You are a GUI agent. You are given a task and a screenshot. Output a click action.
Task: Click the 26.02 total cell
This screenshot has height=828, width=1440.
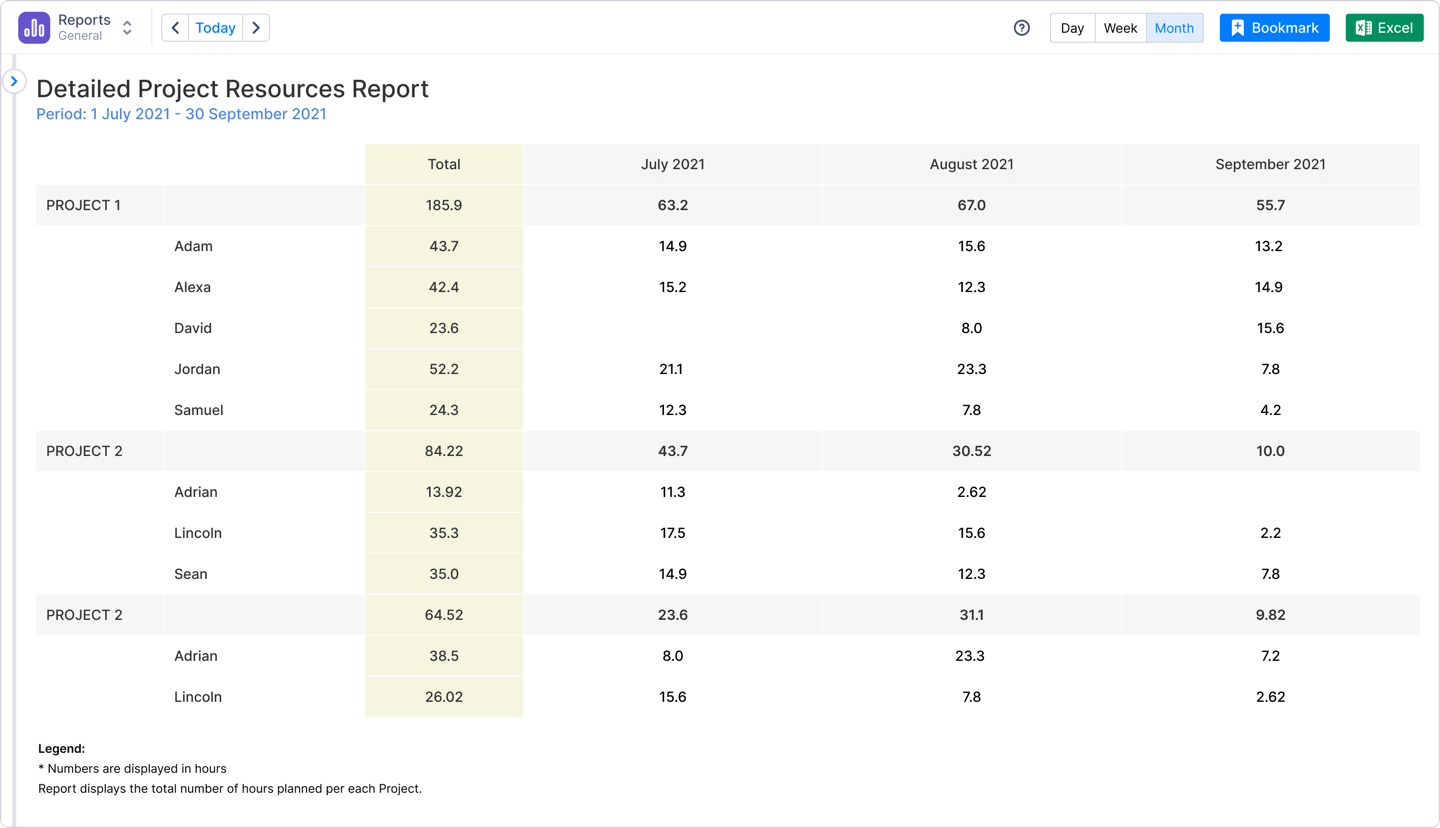coord(444,697)
